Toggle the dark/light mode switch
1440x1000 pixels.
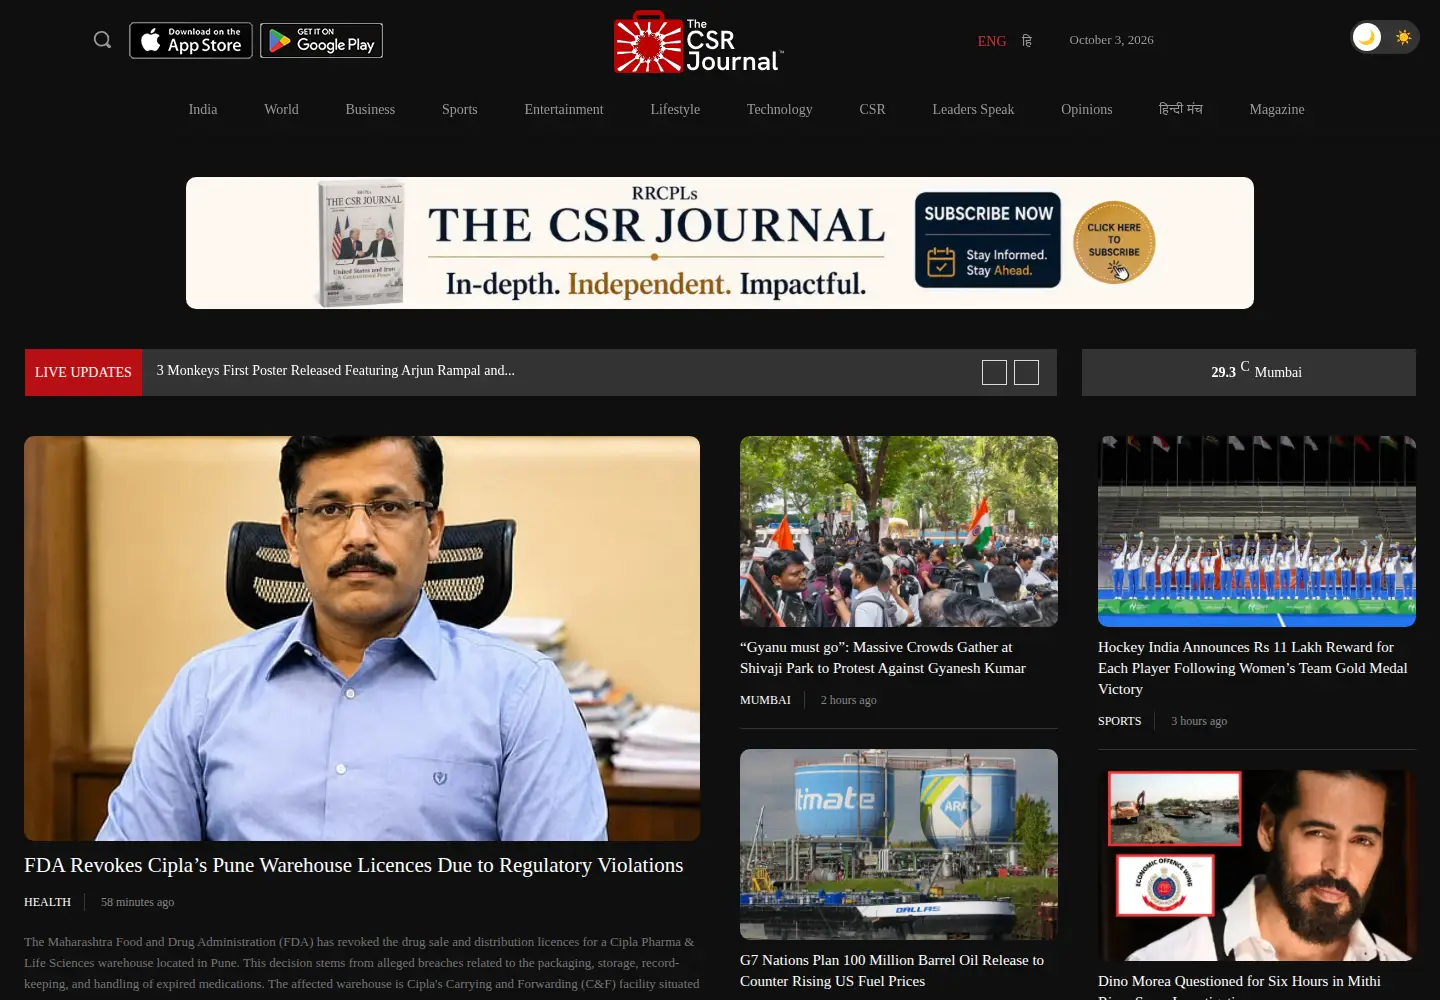[1384, 37]
